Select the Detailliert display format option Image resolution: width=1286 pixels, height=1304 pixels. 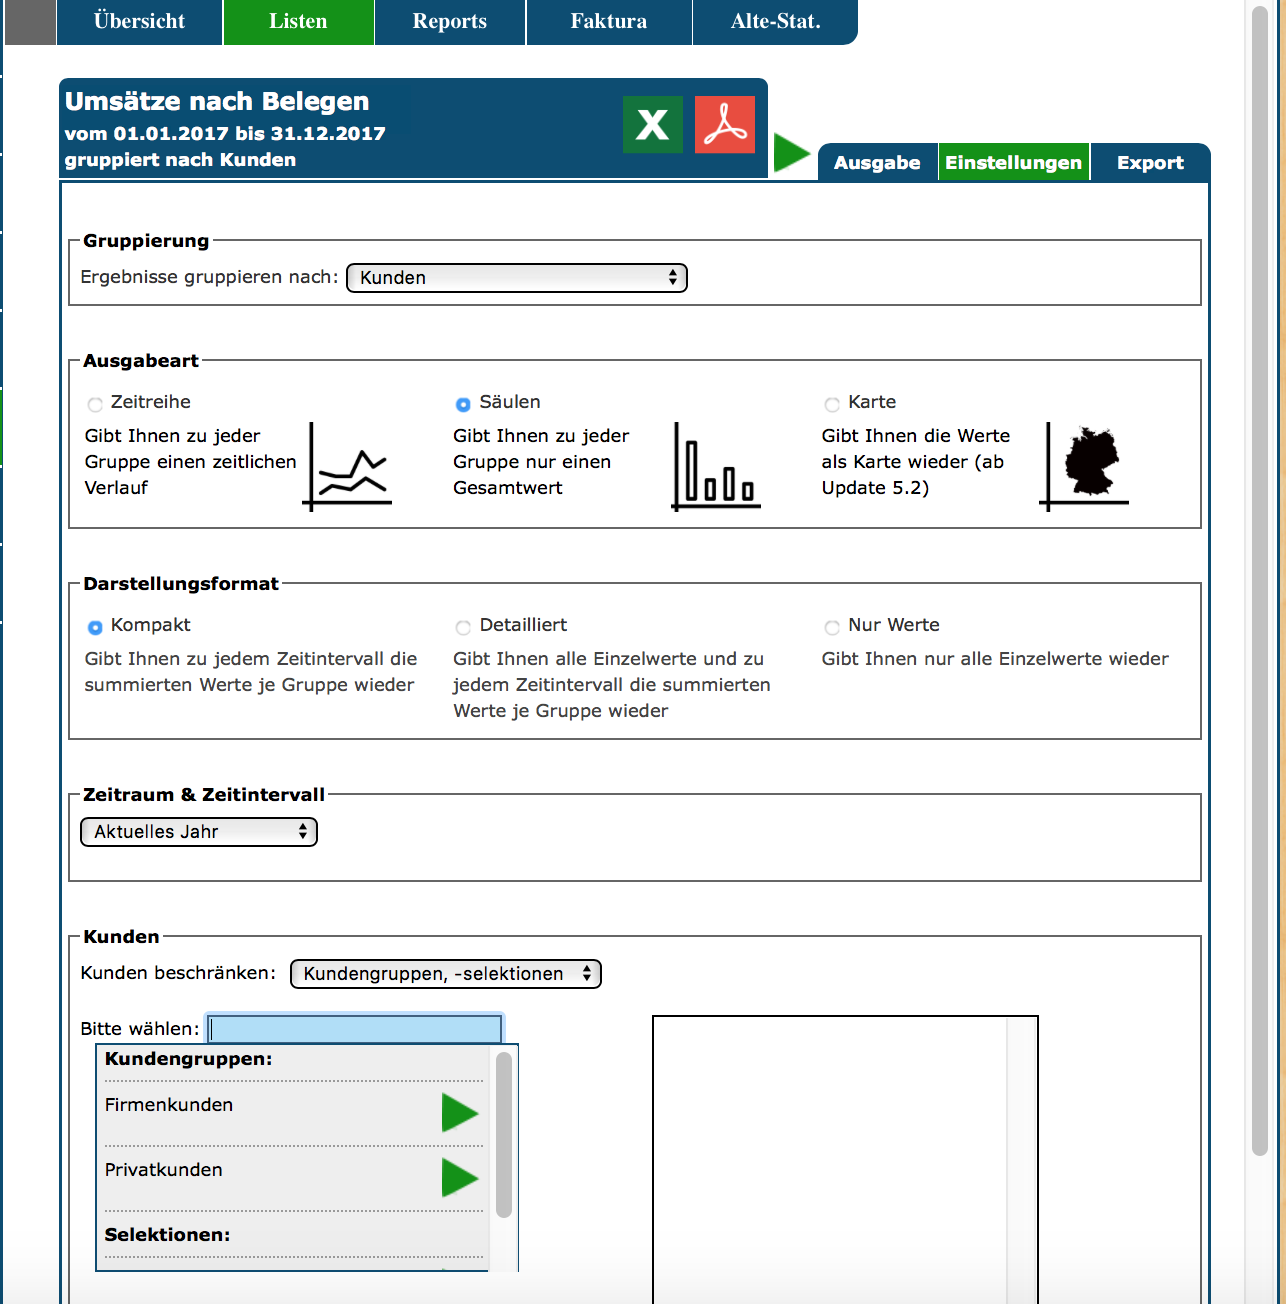pos(463,628)
